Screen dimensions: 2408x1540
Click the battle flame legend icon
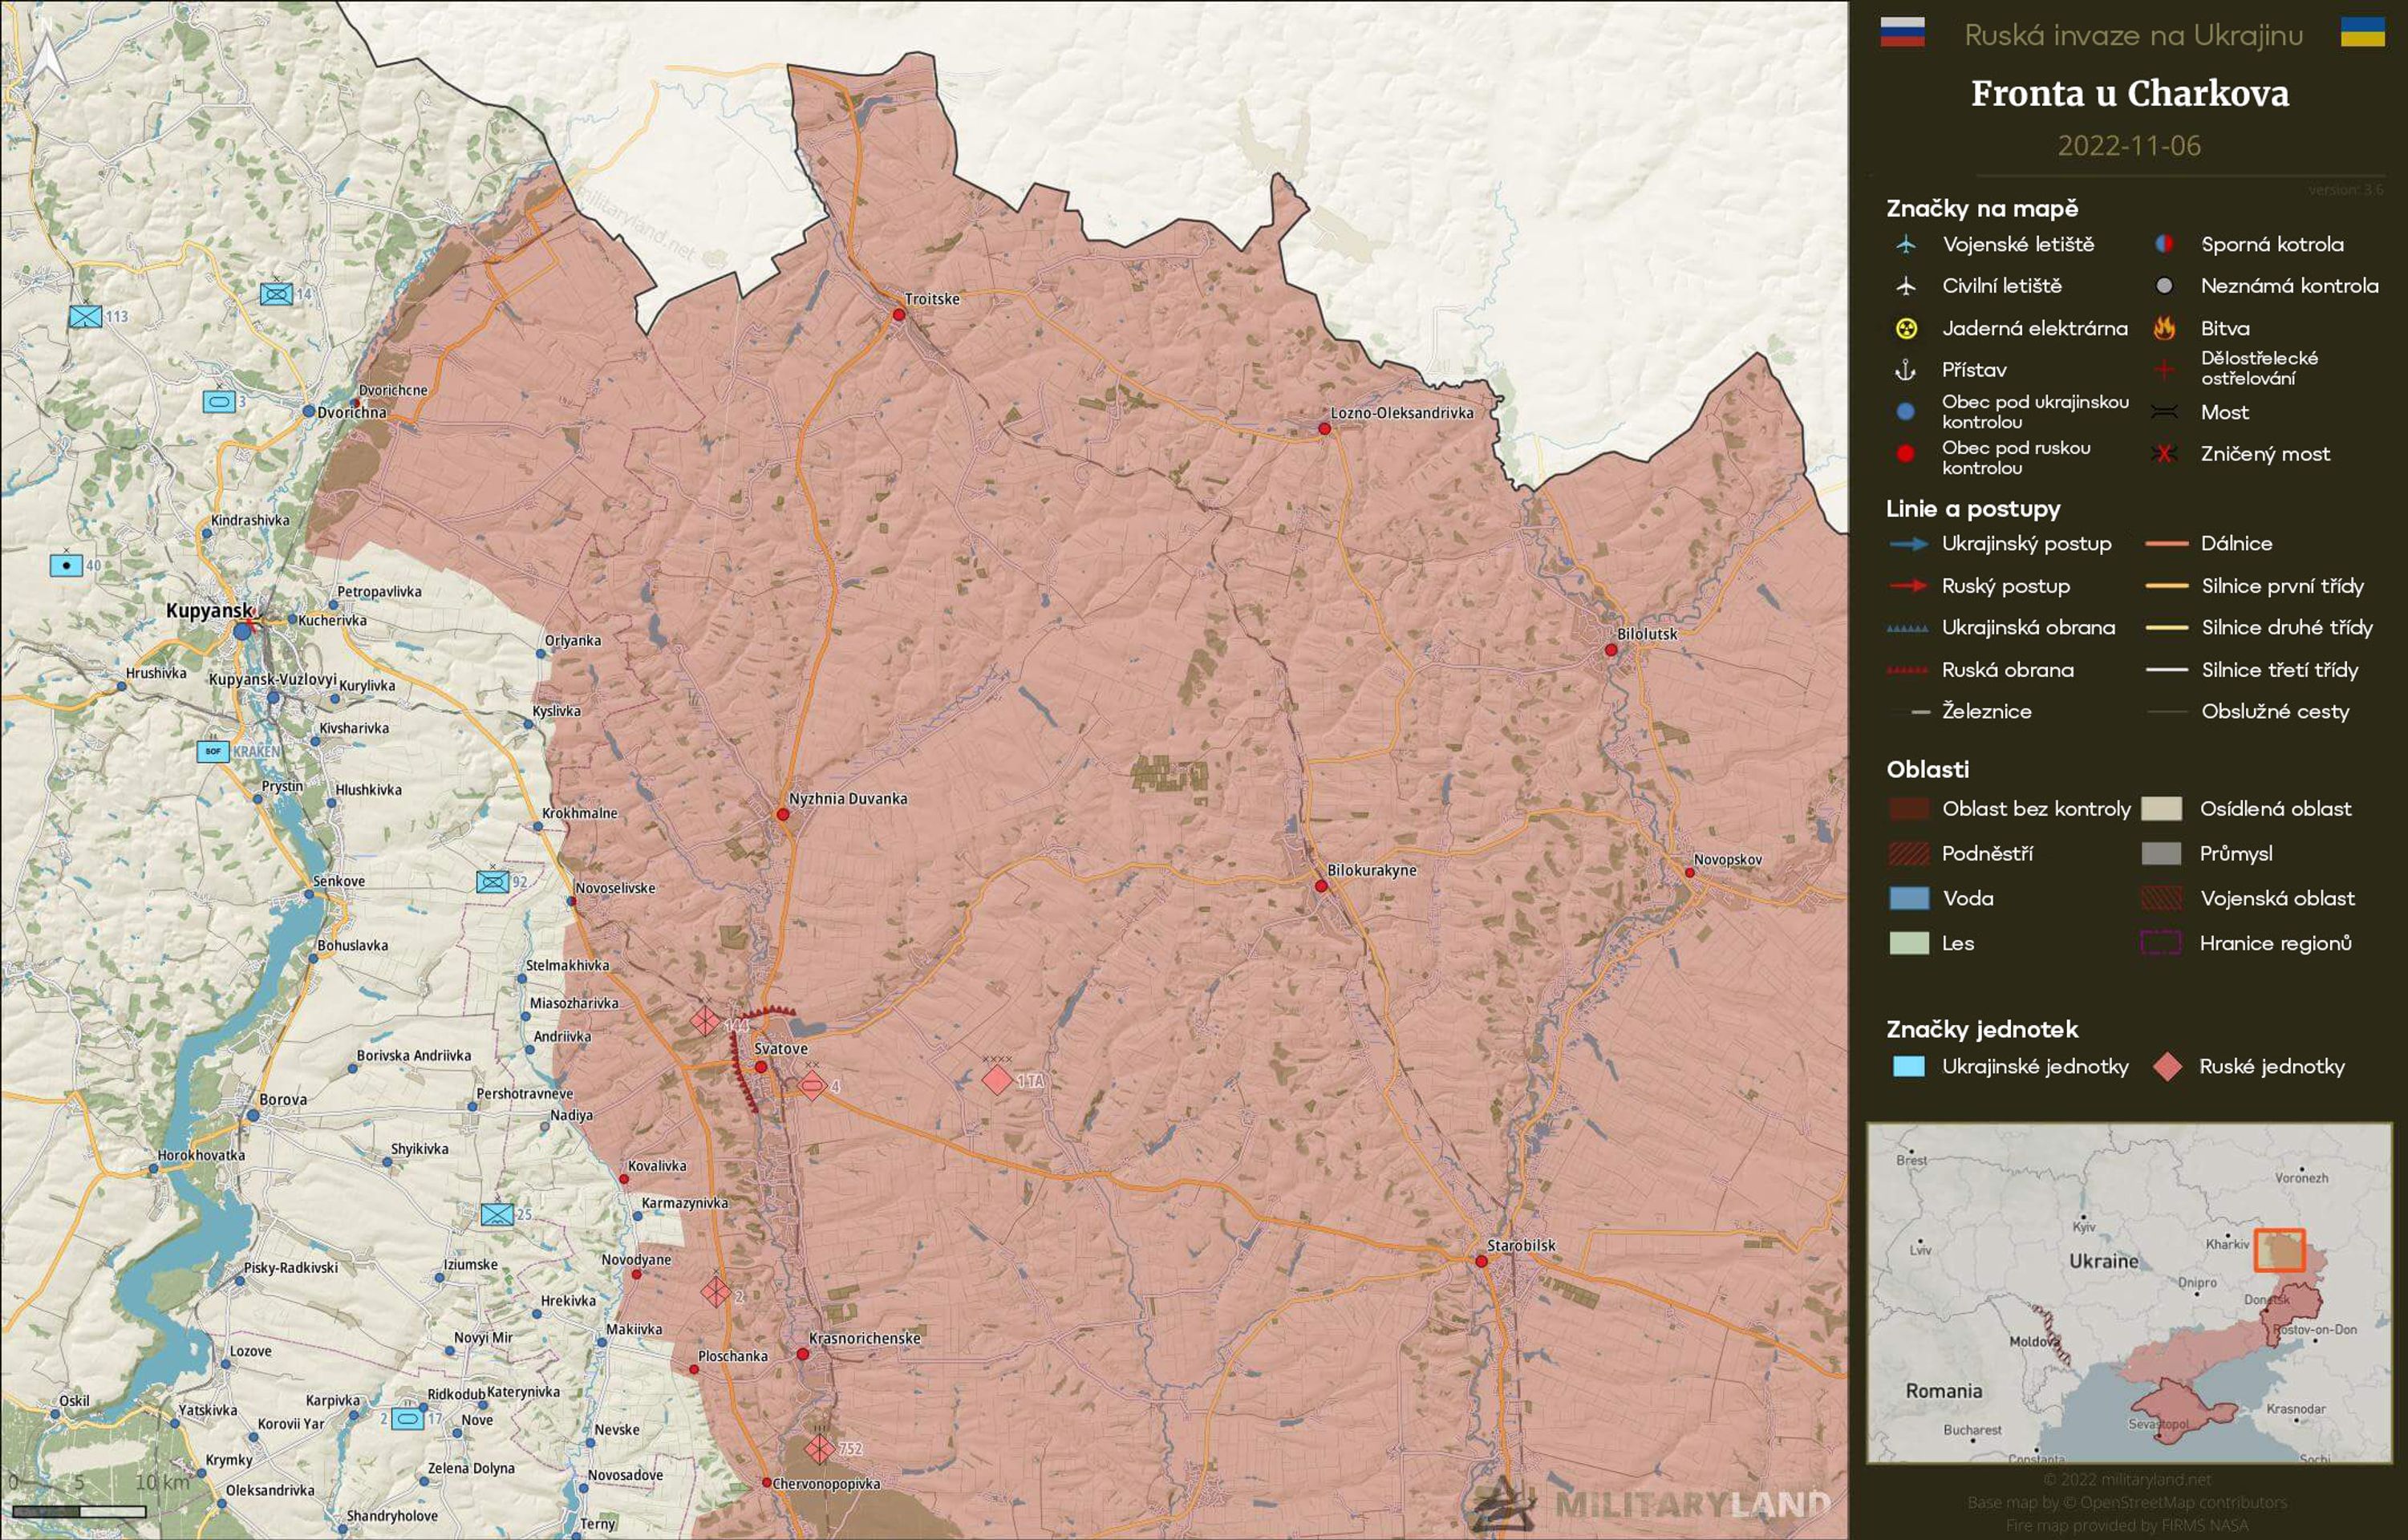point(2164,328)
